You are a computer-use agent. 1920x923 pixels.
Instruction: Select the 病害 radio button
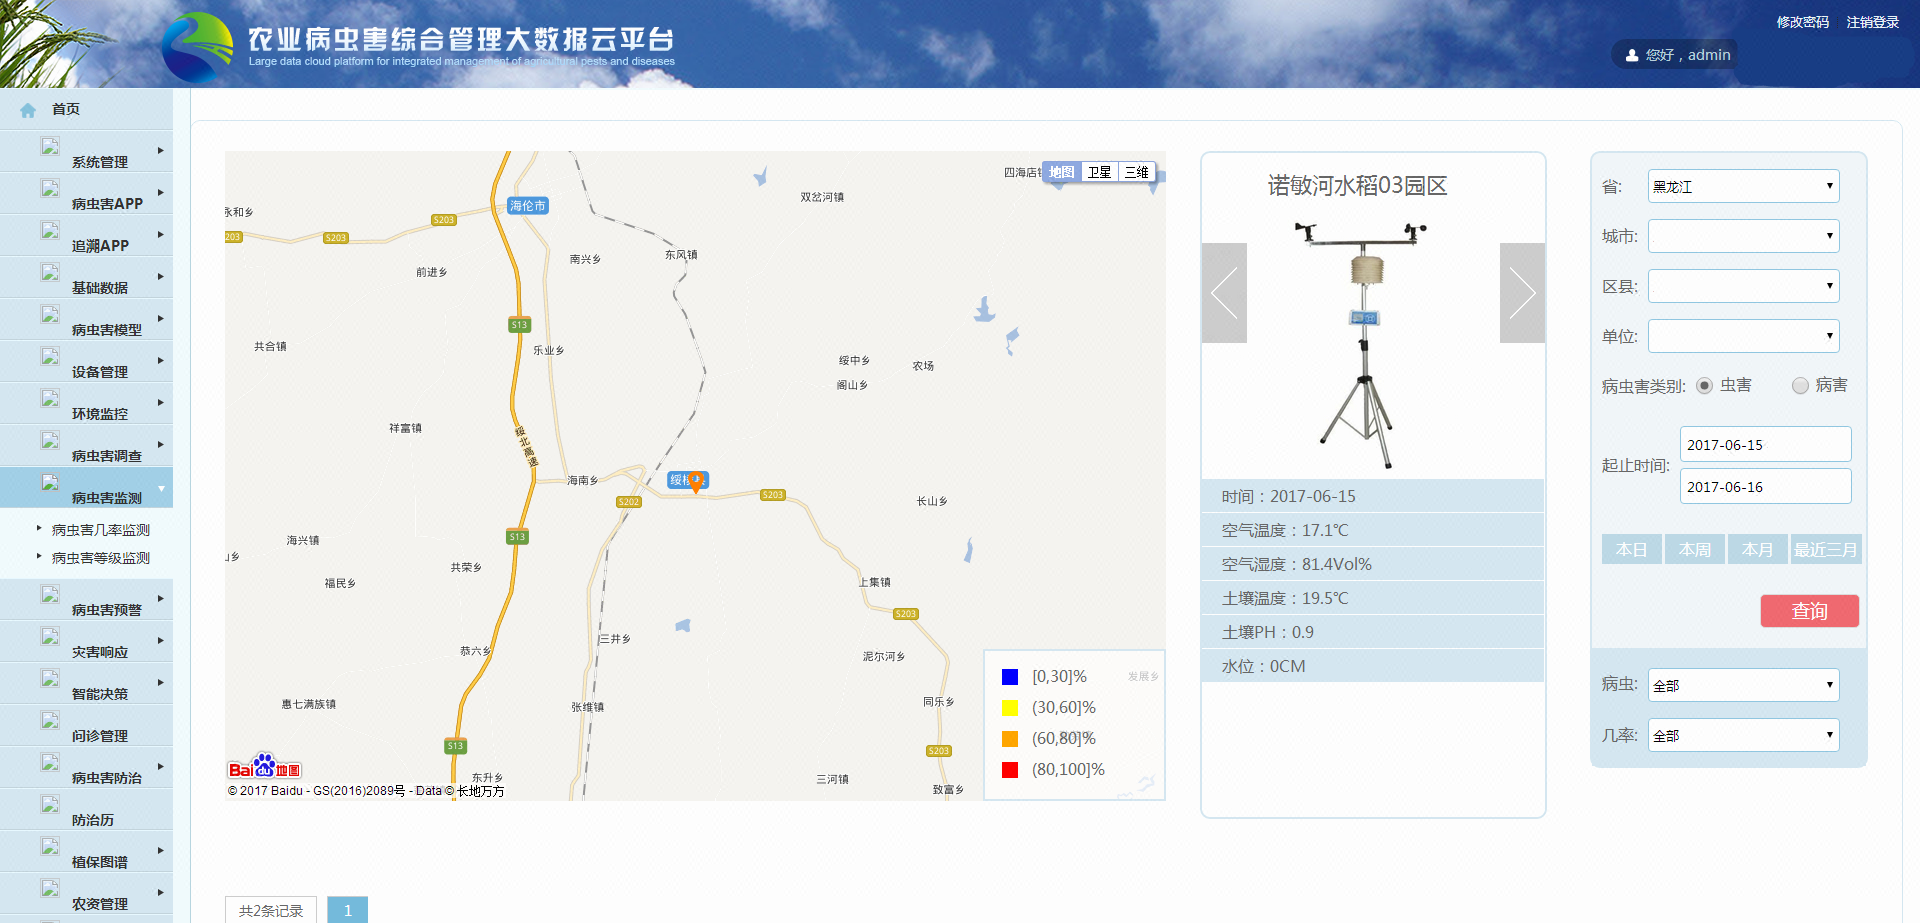[x=1800, y=386]
